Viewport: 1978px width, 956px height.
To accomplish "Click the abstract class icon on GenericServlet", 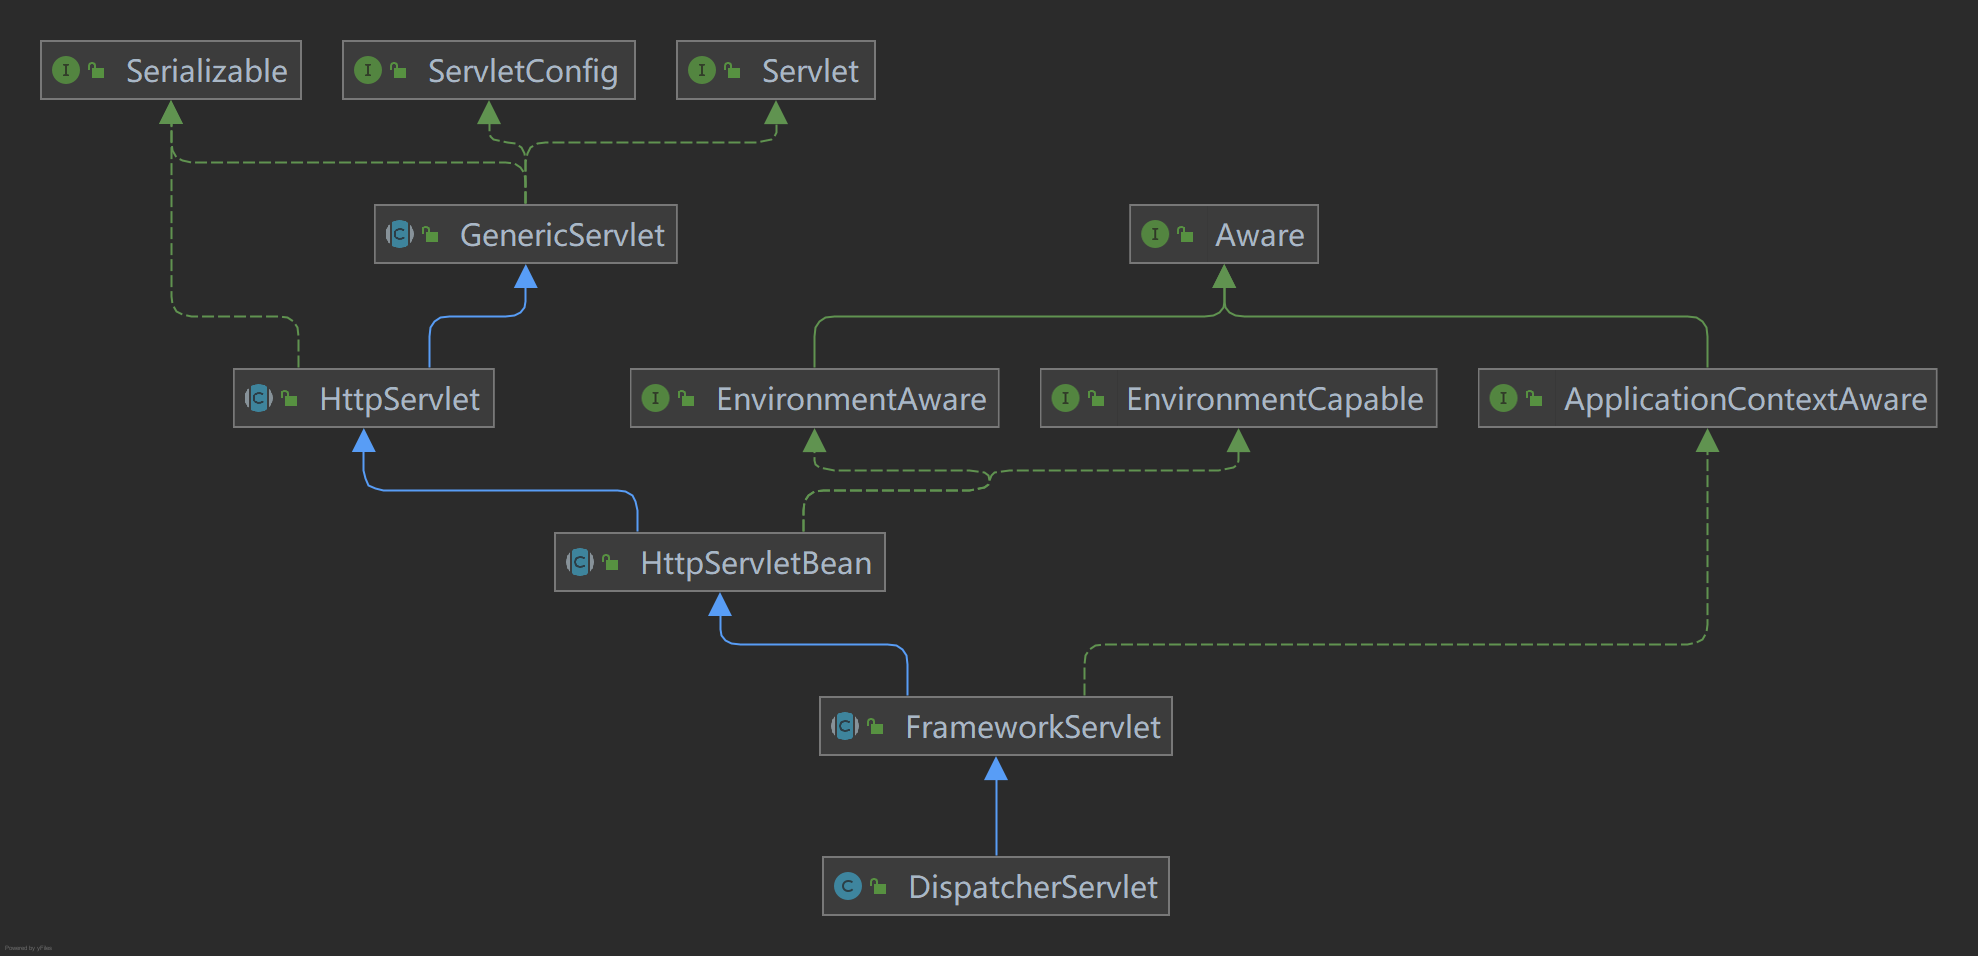I will pyautogui.click(x=400, y=234).
